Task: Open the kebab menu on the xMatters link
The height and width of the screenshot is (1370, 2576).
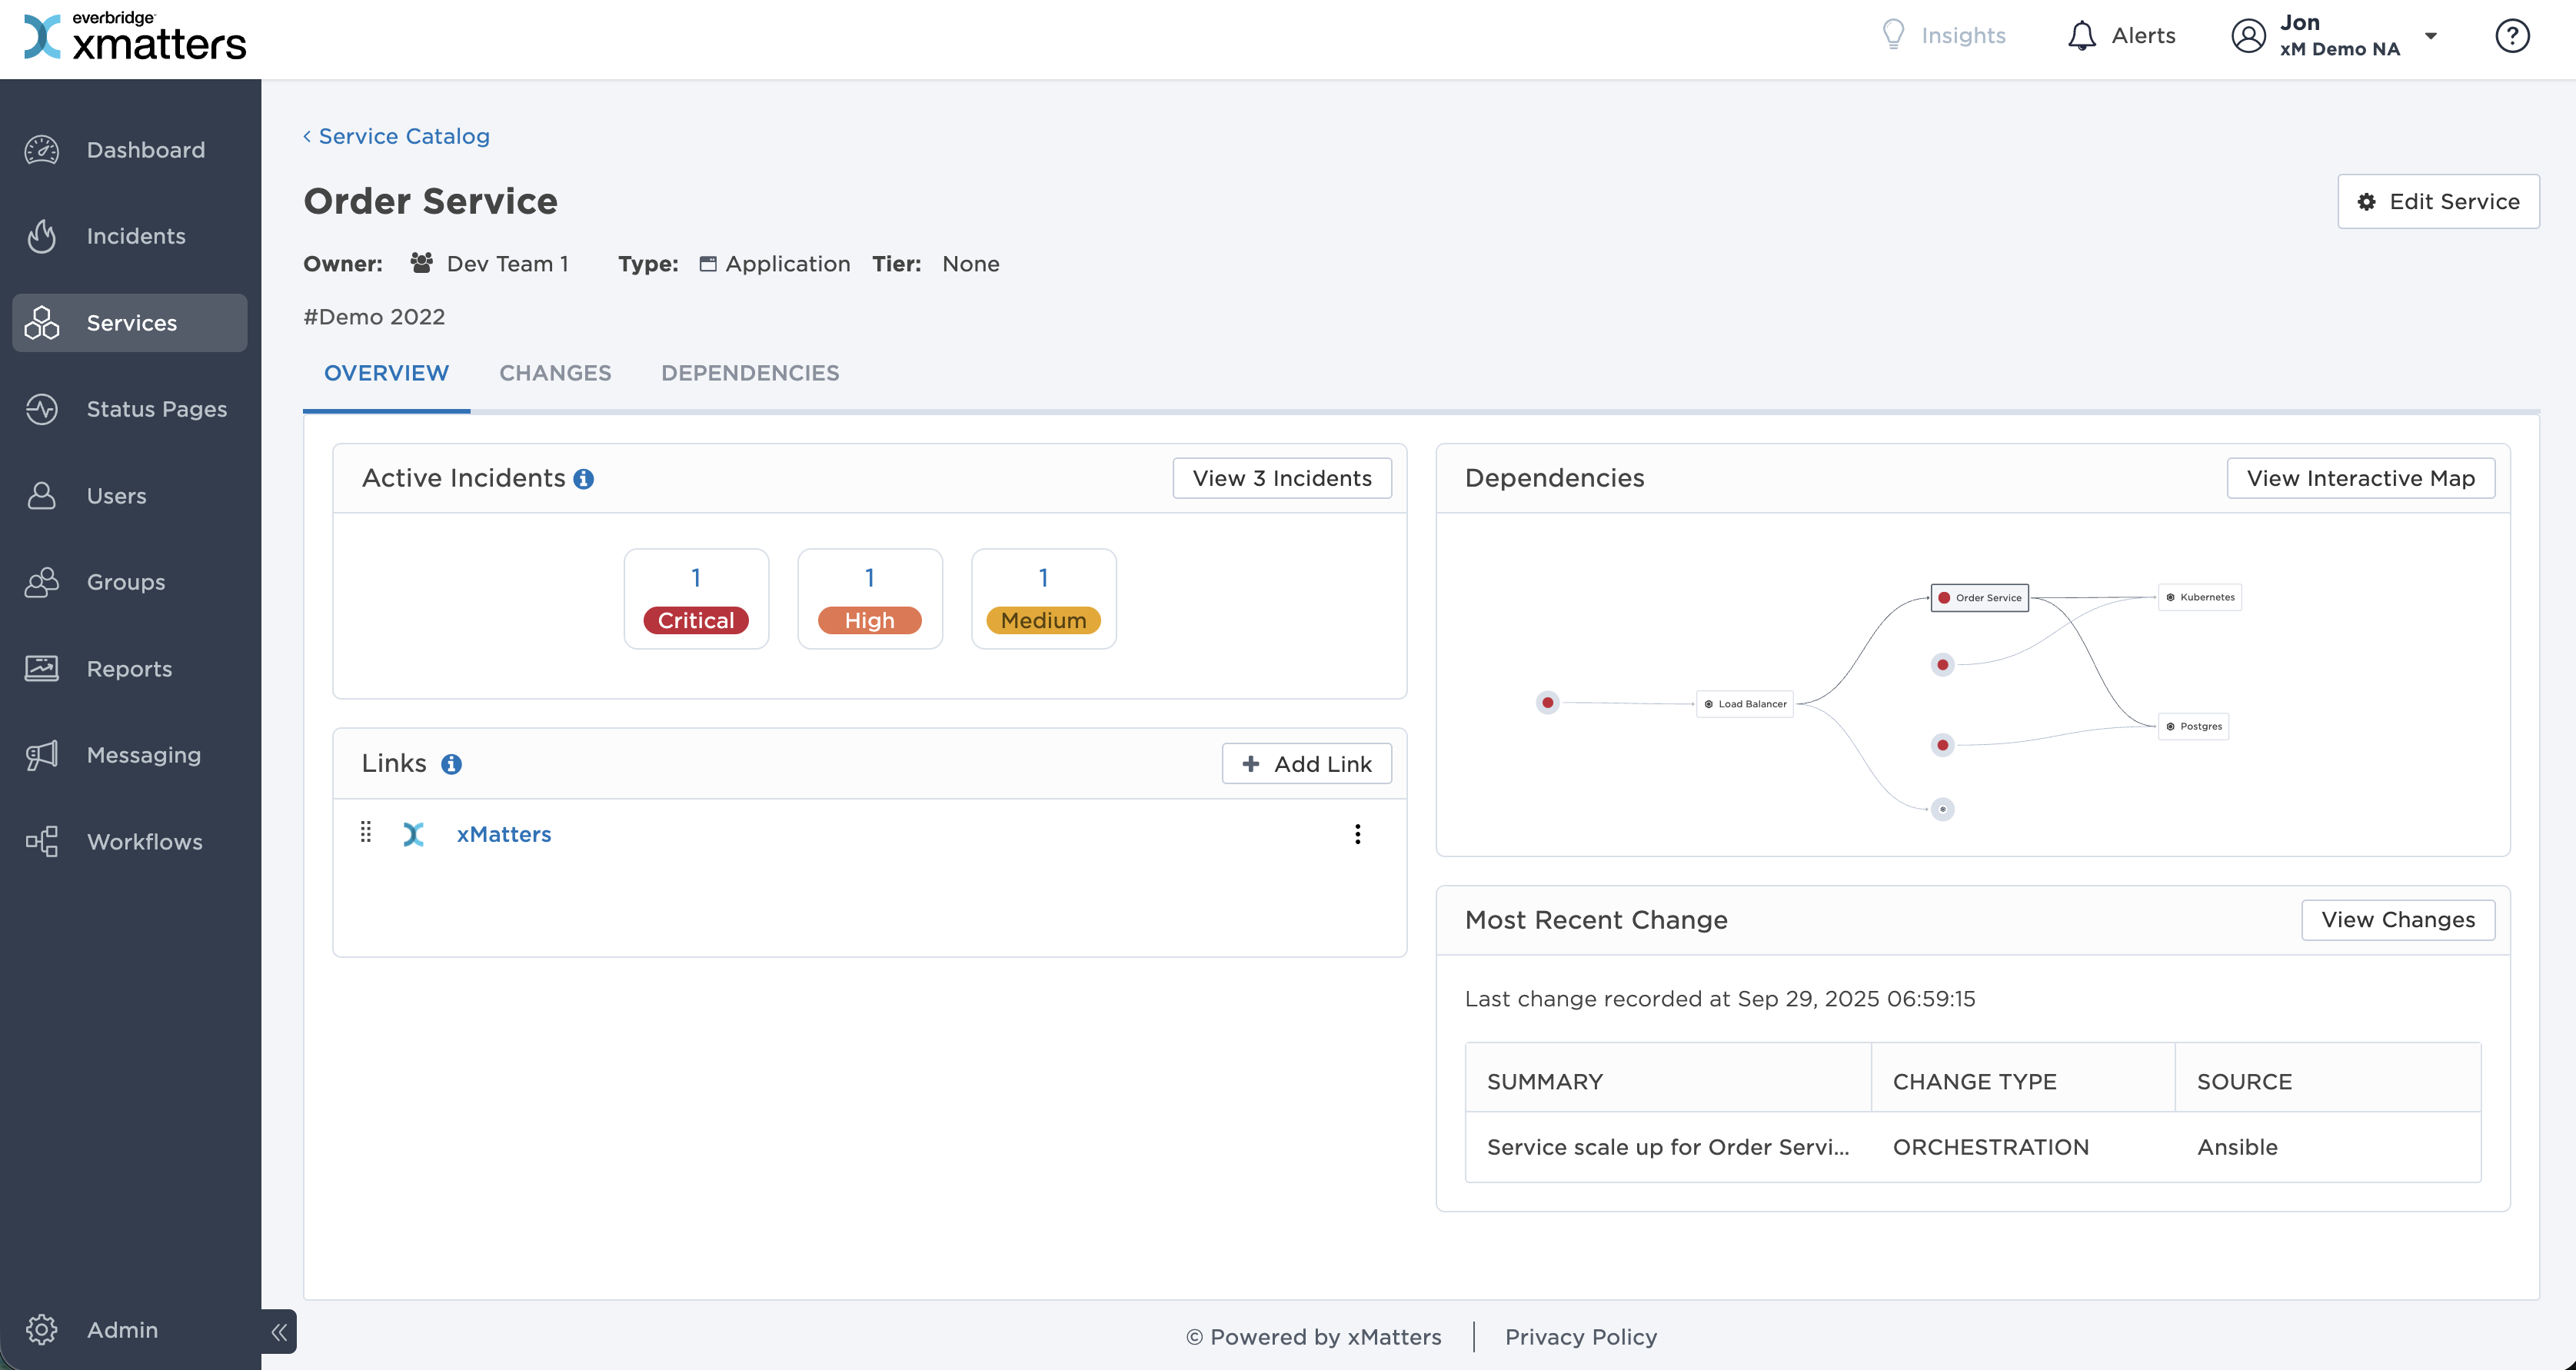Action: click(1358, 833)
